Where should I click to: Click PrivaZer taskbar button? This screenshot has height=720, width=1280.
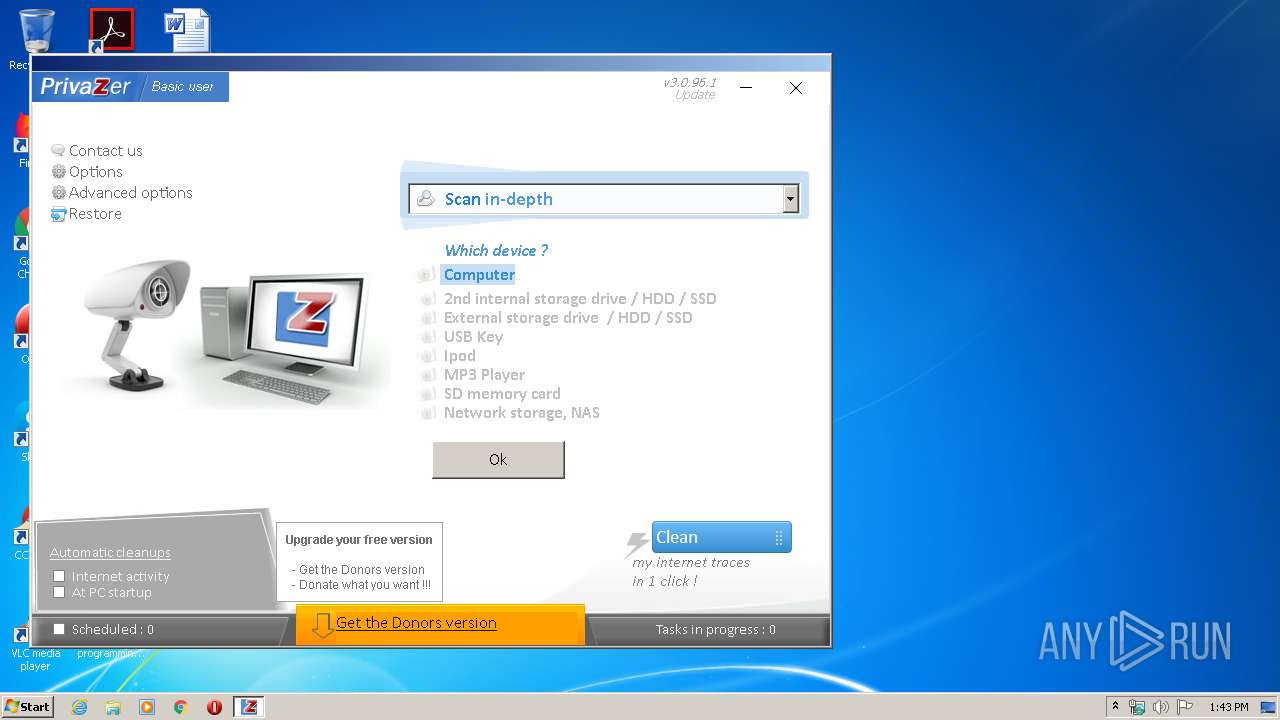tap(249, 707)
